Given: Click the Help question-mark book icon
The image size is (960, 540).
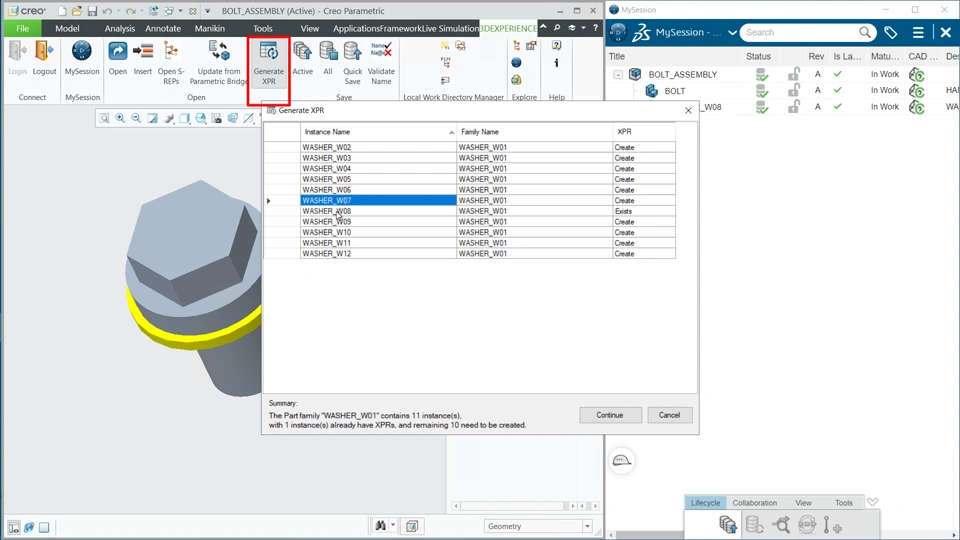Looking at the screenshot, I should click(x=556, y=45).
